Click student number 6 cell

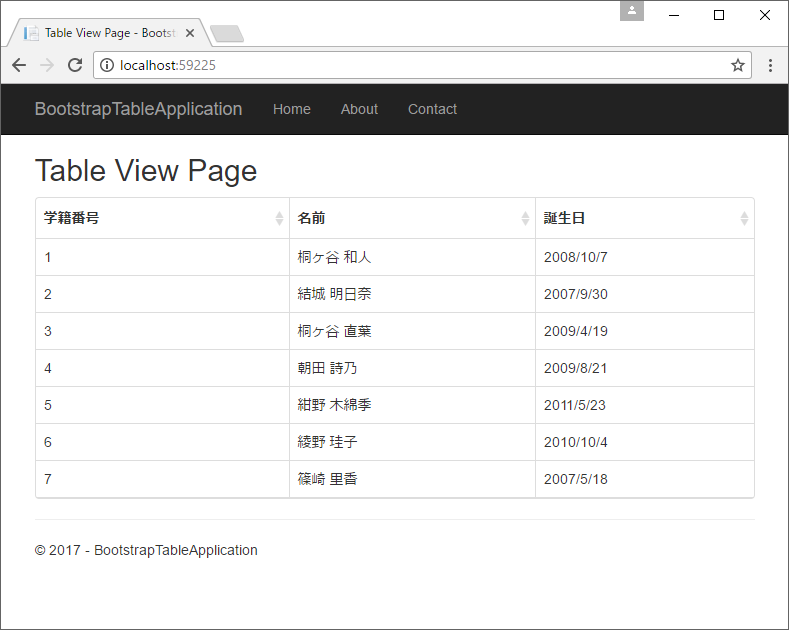(163, 442)
